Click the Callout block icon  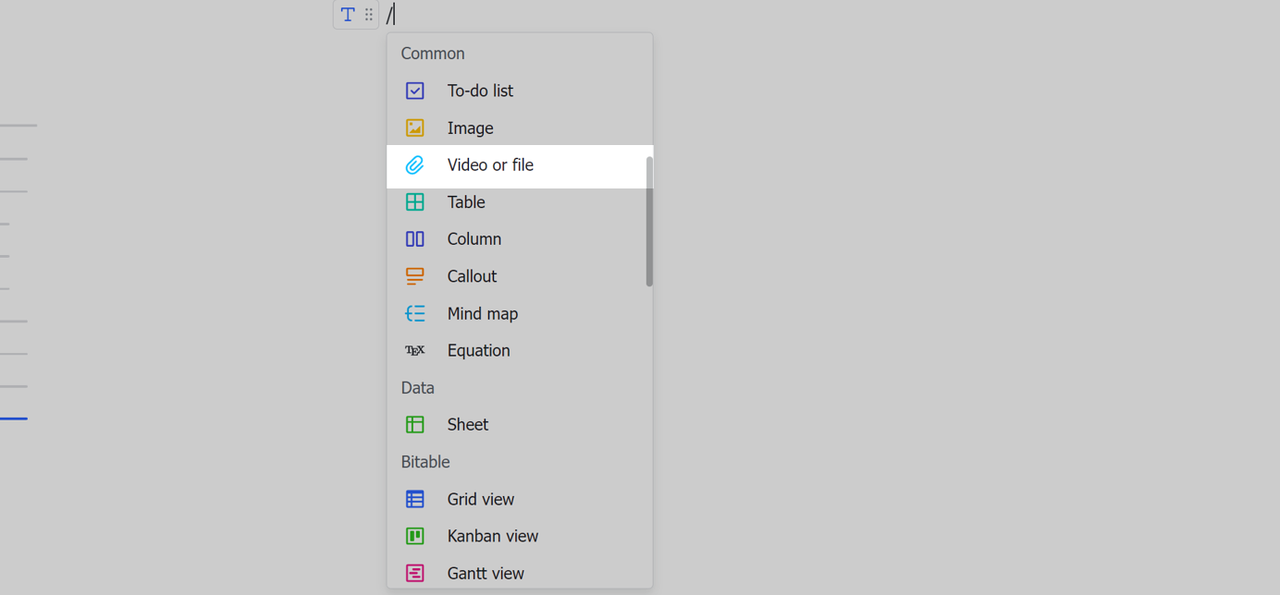tap(415, 276)
